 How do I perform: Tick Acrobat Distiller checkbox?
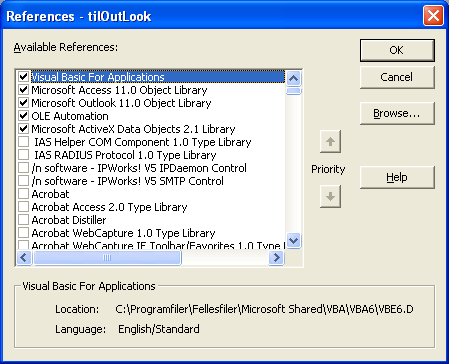click(x=23, y=220)
